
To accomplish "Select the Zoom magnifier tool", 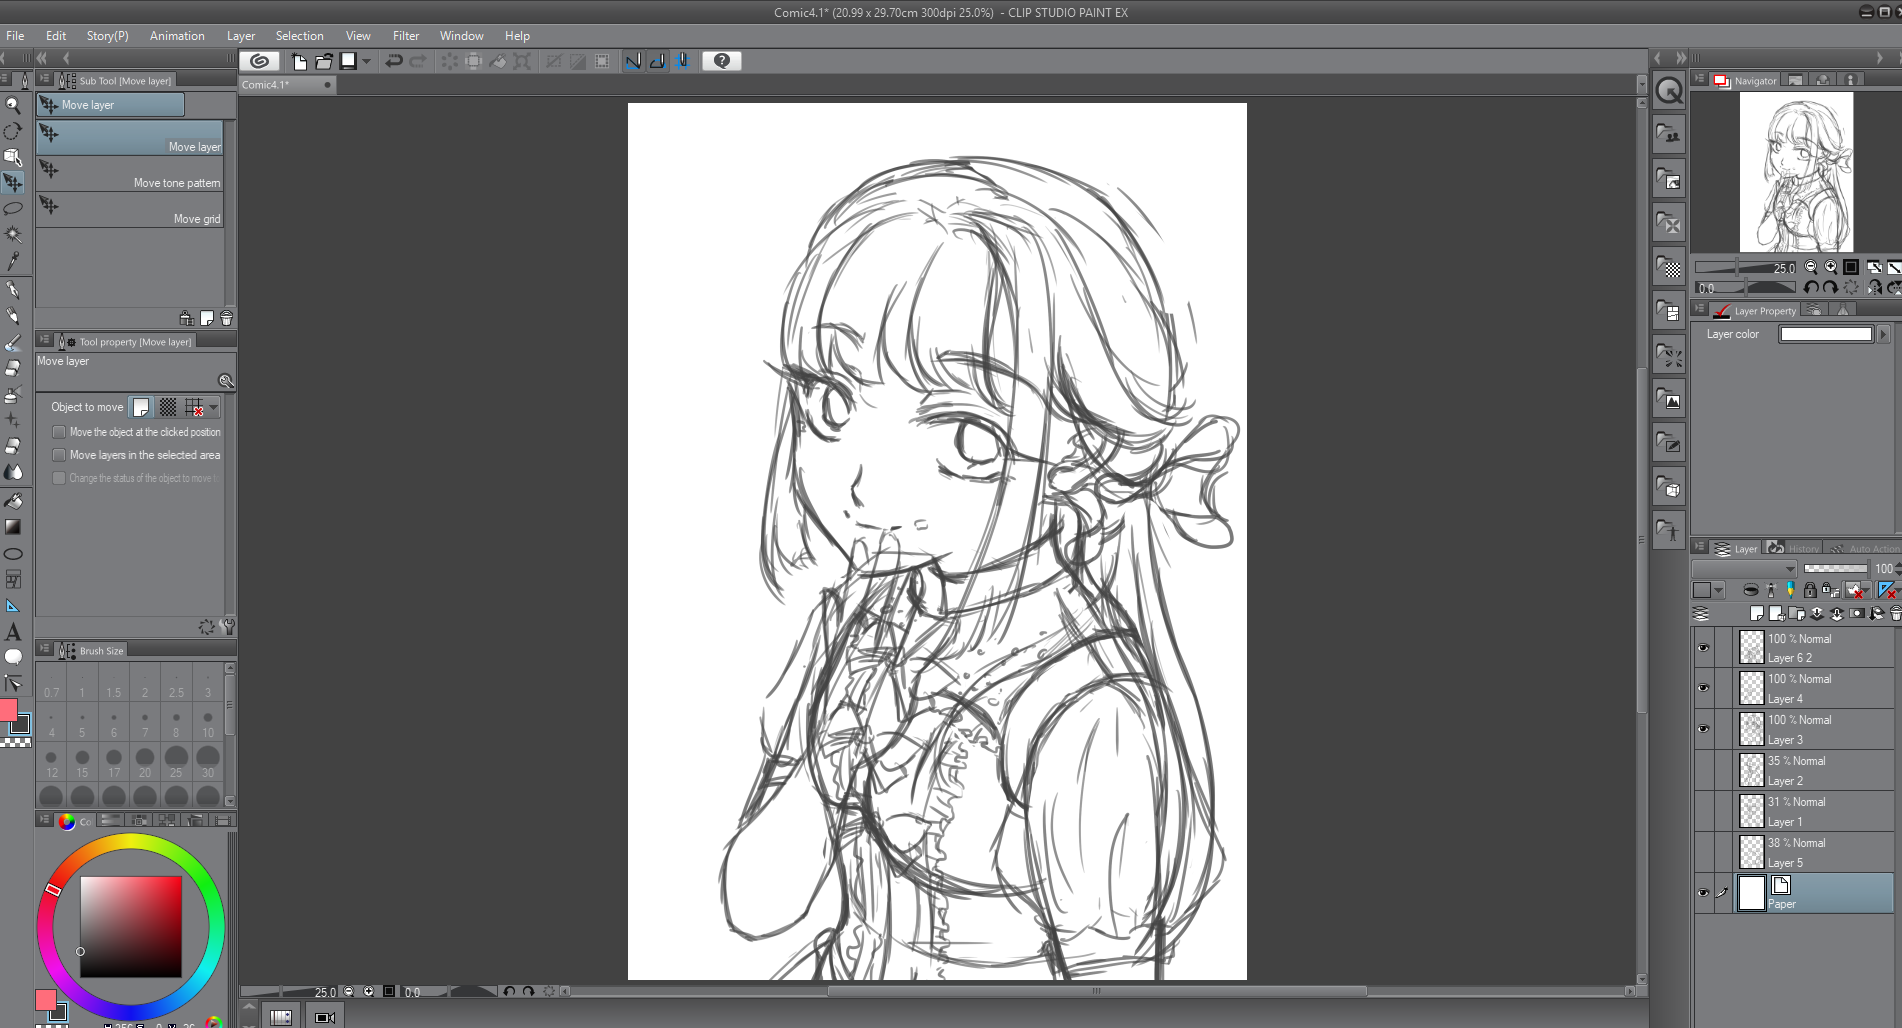I will click(13, 105).
